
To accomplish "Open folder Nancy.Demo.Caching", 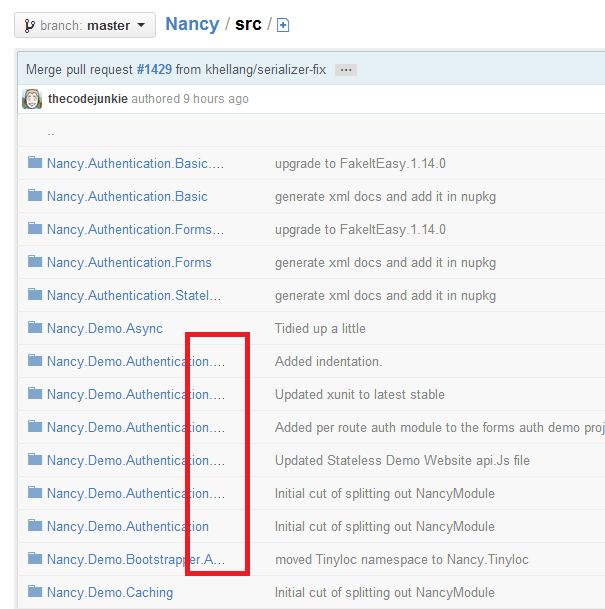I will (110, 593).
